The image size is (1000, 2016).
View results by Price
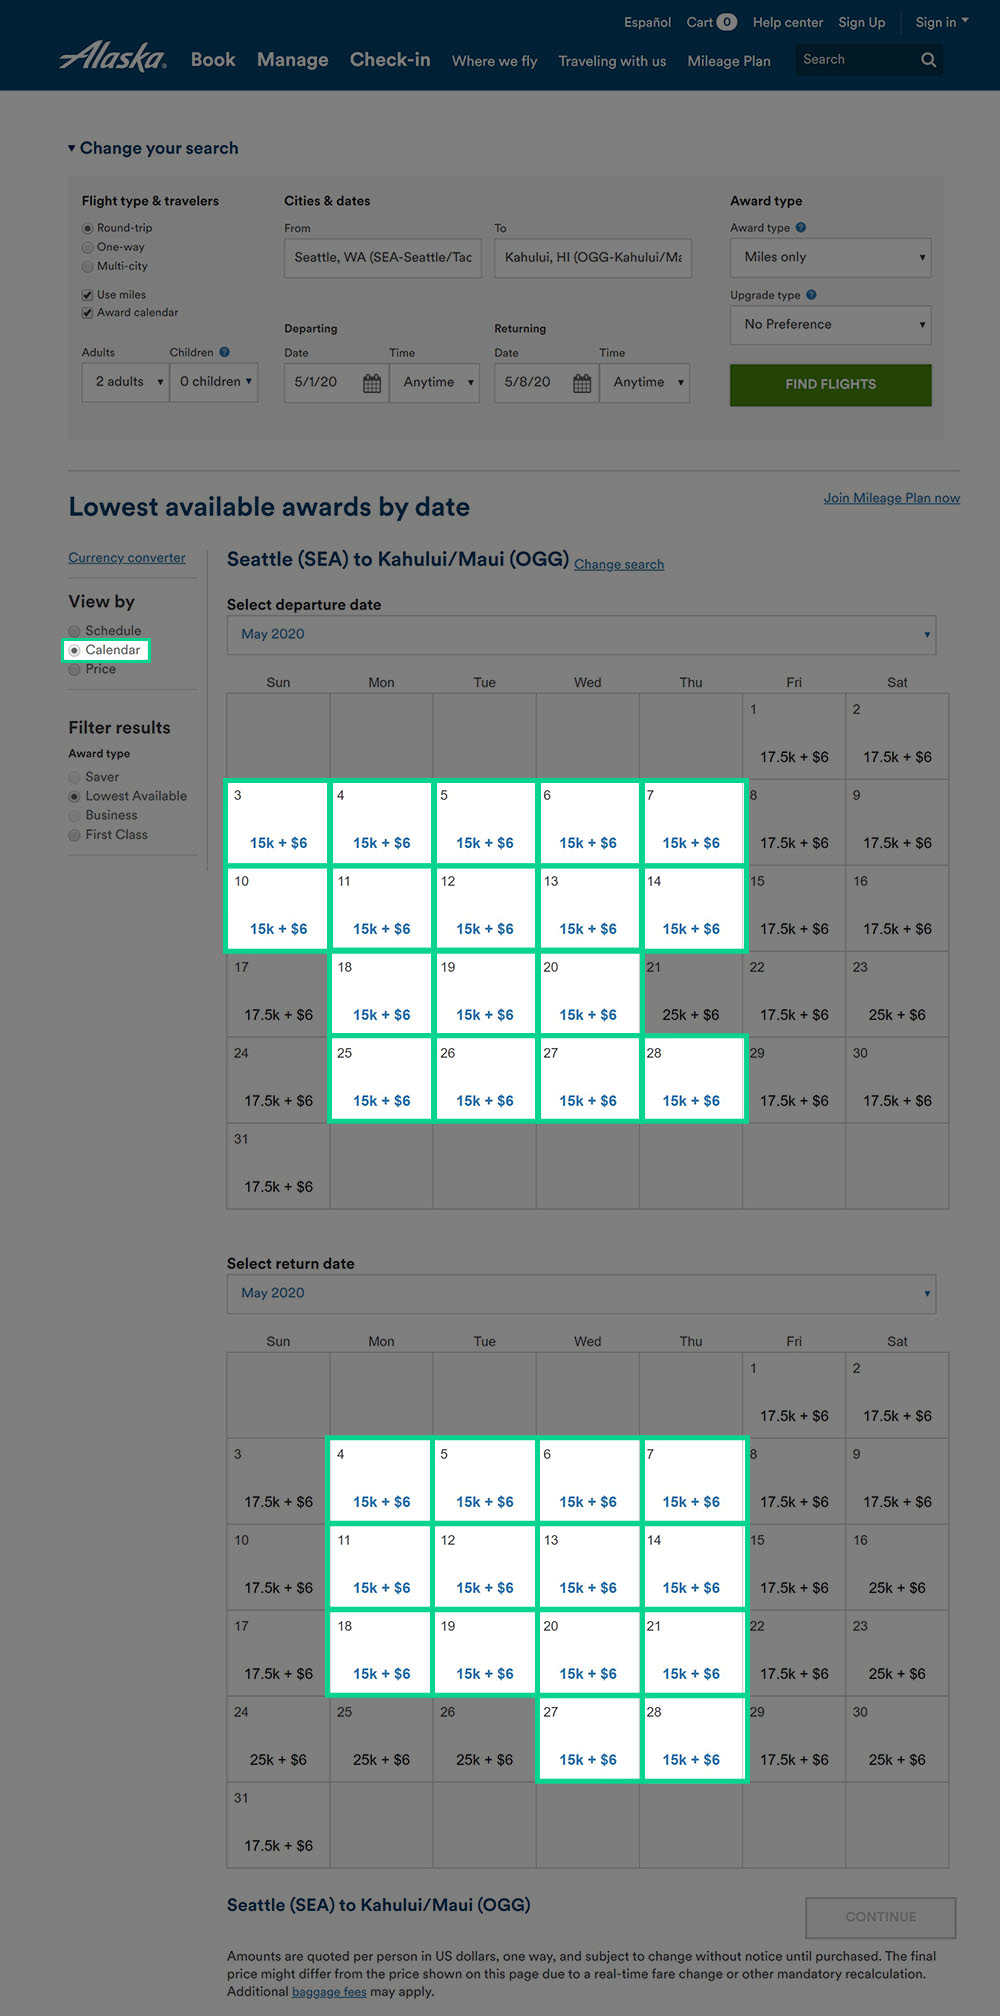[74, 669]
